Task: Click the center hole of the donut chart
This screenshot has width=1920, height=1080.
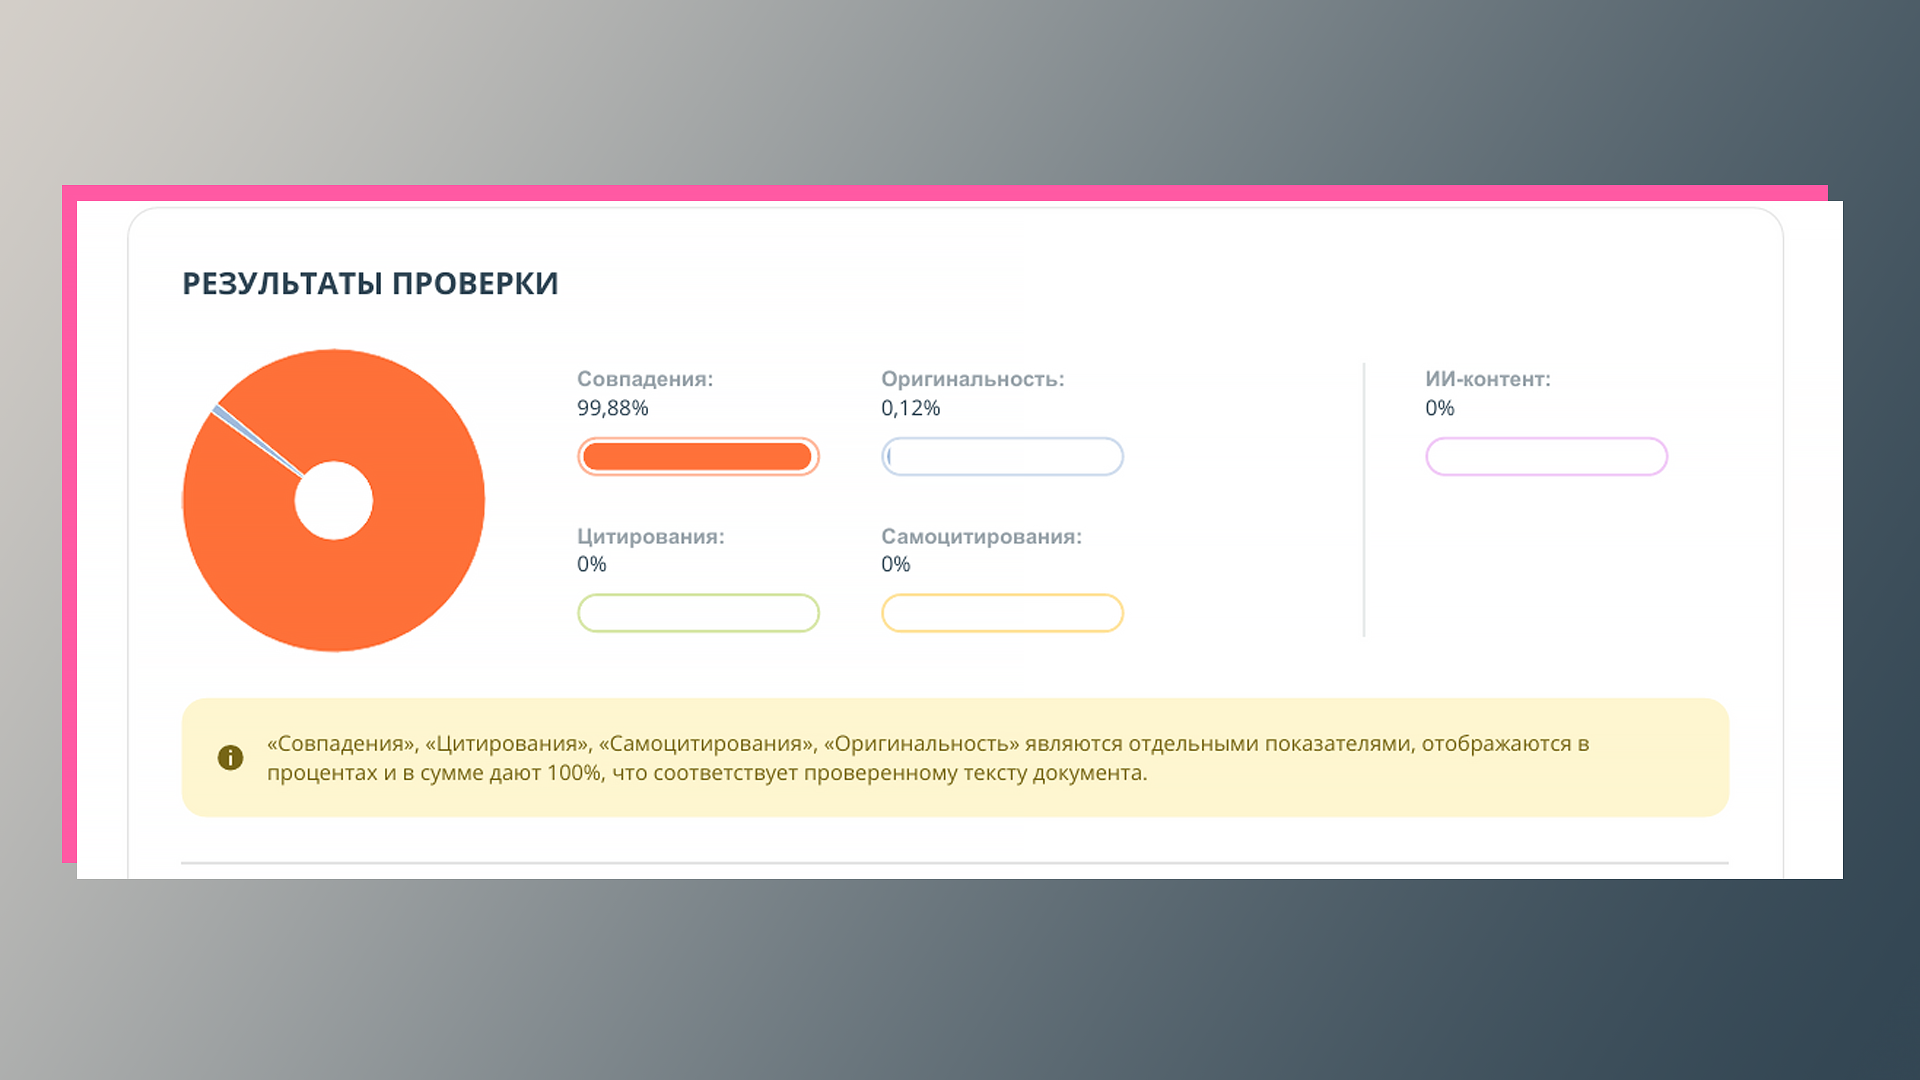Action: click(x=333, y=500)
